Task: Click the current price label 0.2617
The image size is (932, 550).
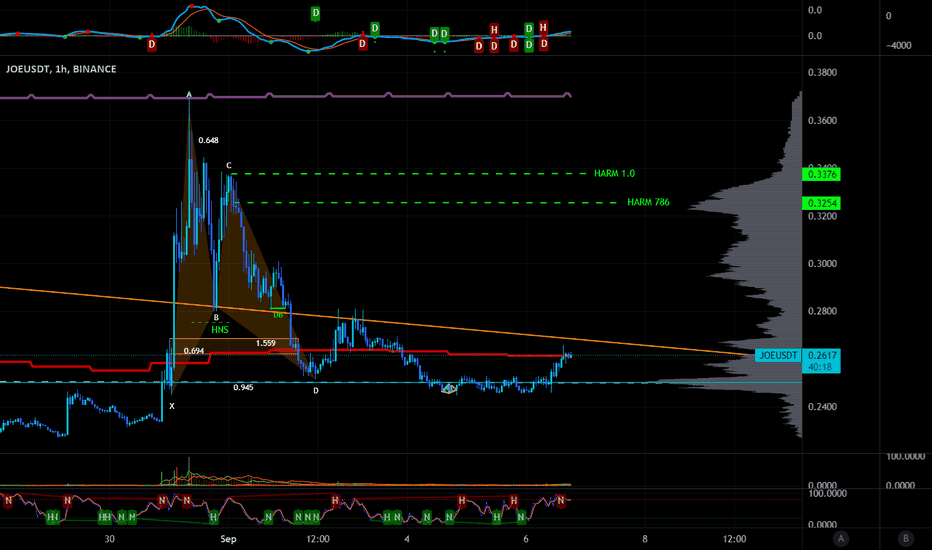Action: pos(821,355)
